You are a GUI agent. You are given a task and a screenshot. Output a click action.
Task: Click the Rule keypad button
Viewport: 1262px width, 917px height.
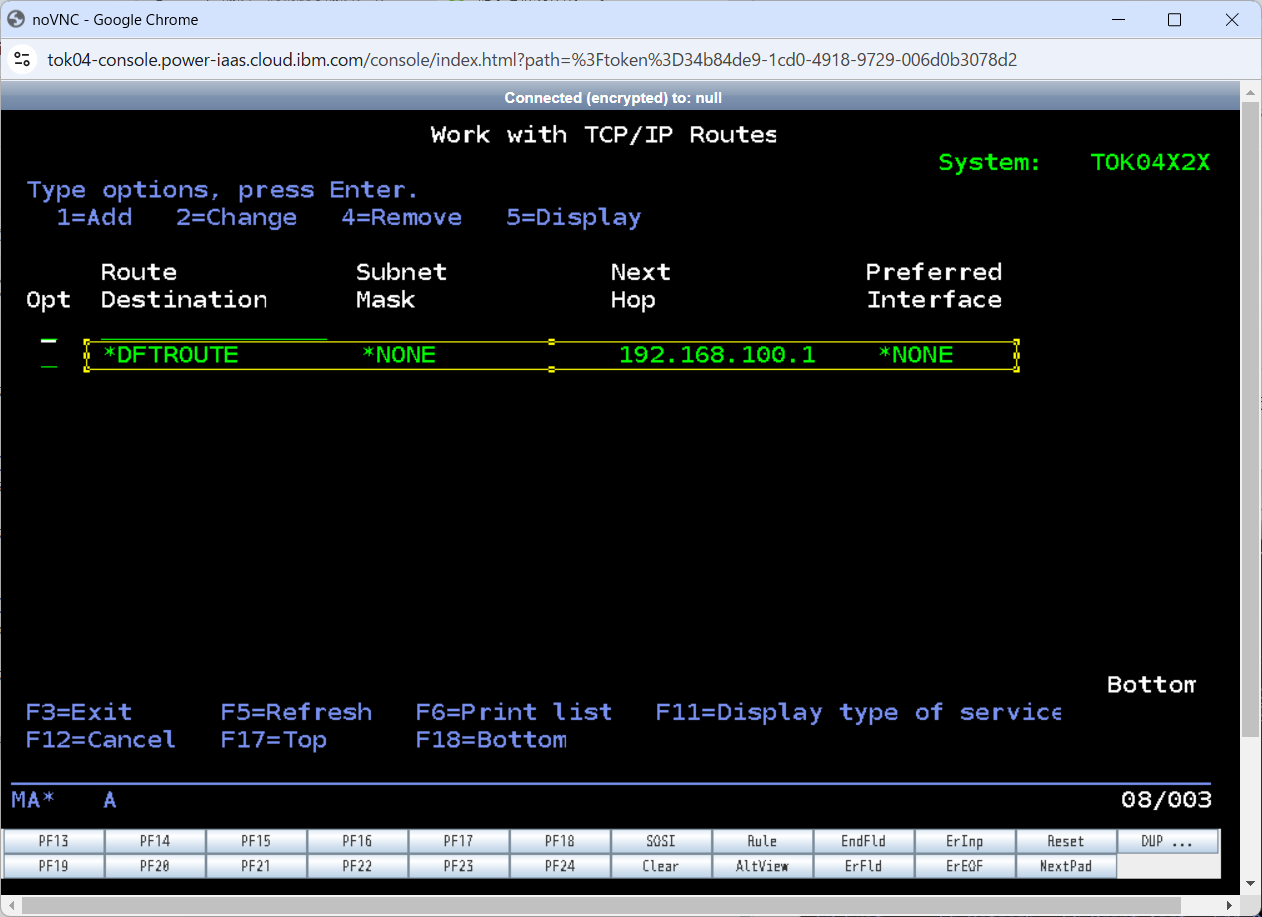(762, 841)
